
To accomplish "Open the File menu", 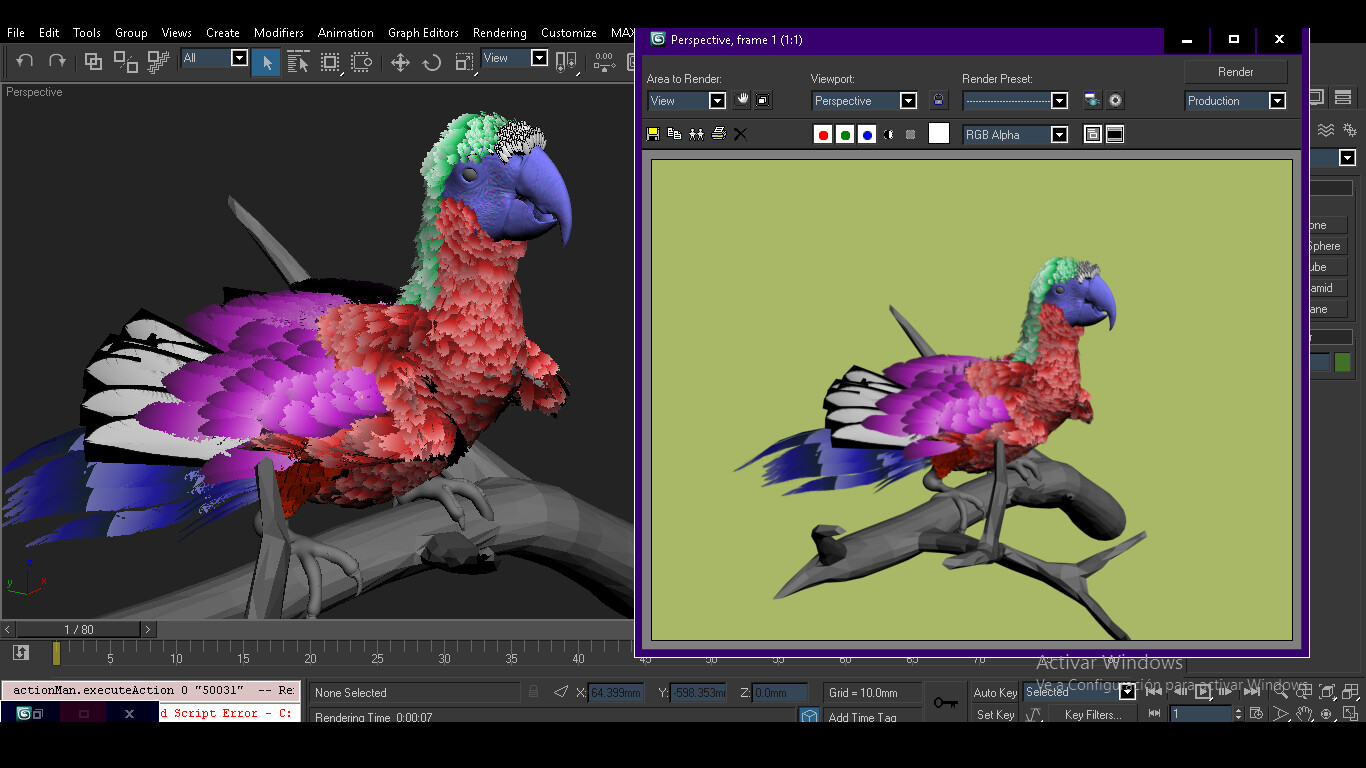I will tap(16, 33).
